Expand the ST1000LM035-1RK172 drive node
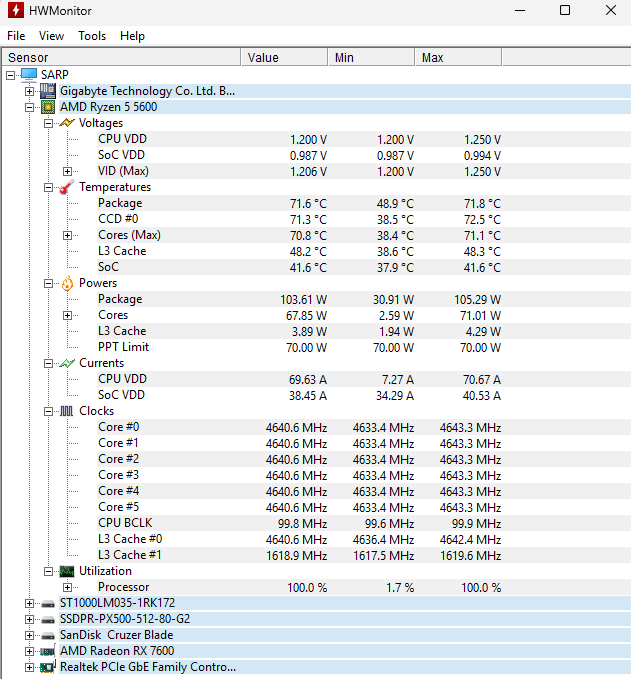The image size is (631, 679). [x=29, y=604]
